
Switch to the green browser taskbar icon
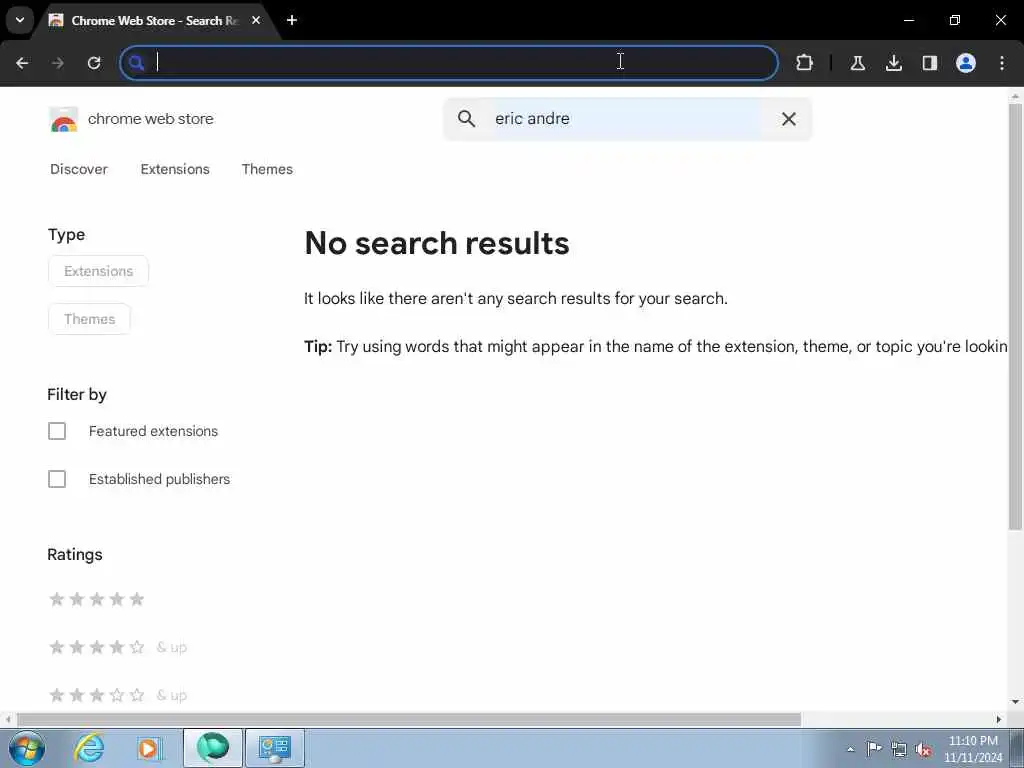point(213,748)
